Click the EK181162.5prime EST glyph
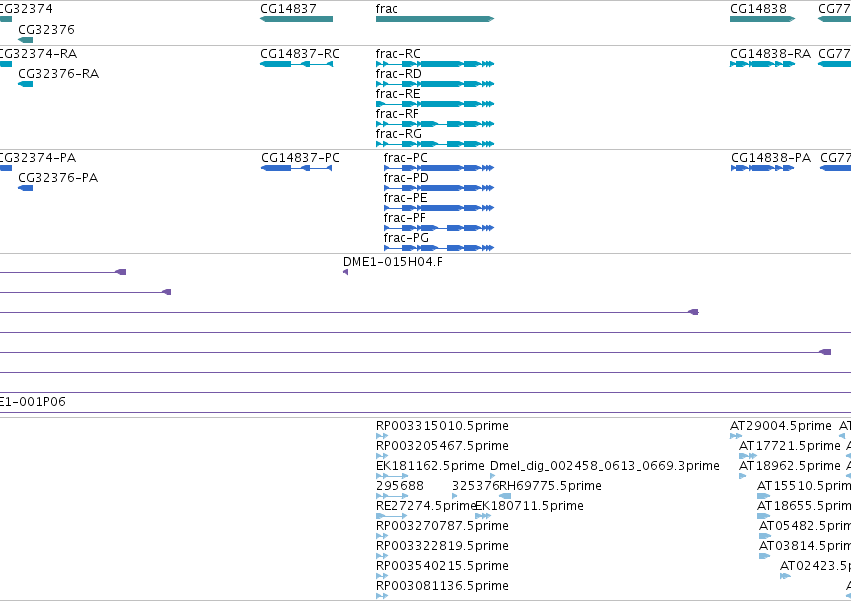 tap(392, 476)
